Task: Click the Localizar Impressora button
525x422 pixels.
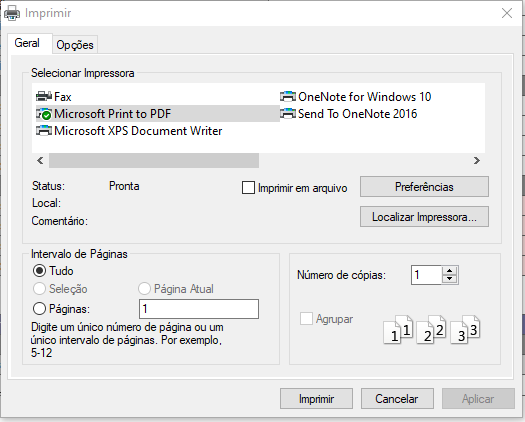Action: [x=424, y=217]
